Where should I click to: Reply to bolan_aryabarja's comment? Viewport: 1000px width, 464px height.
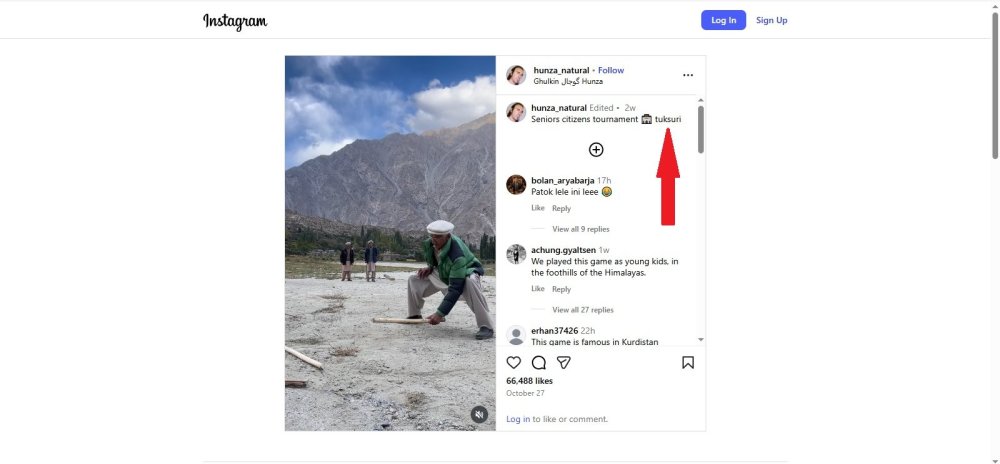(561, 208)
